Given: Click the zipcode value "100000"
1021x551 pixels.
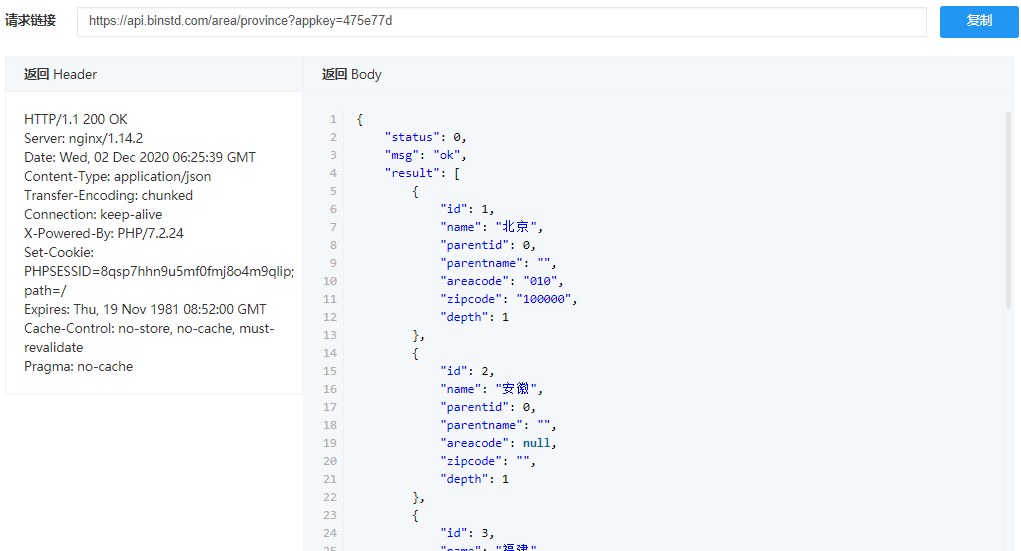Looking at the screenshot, I should point(546,299).
